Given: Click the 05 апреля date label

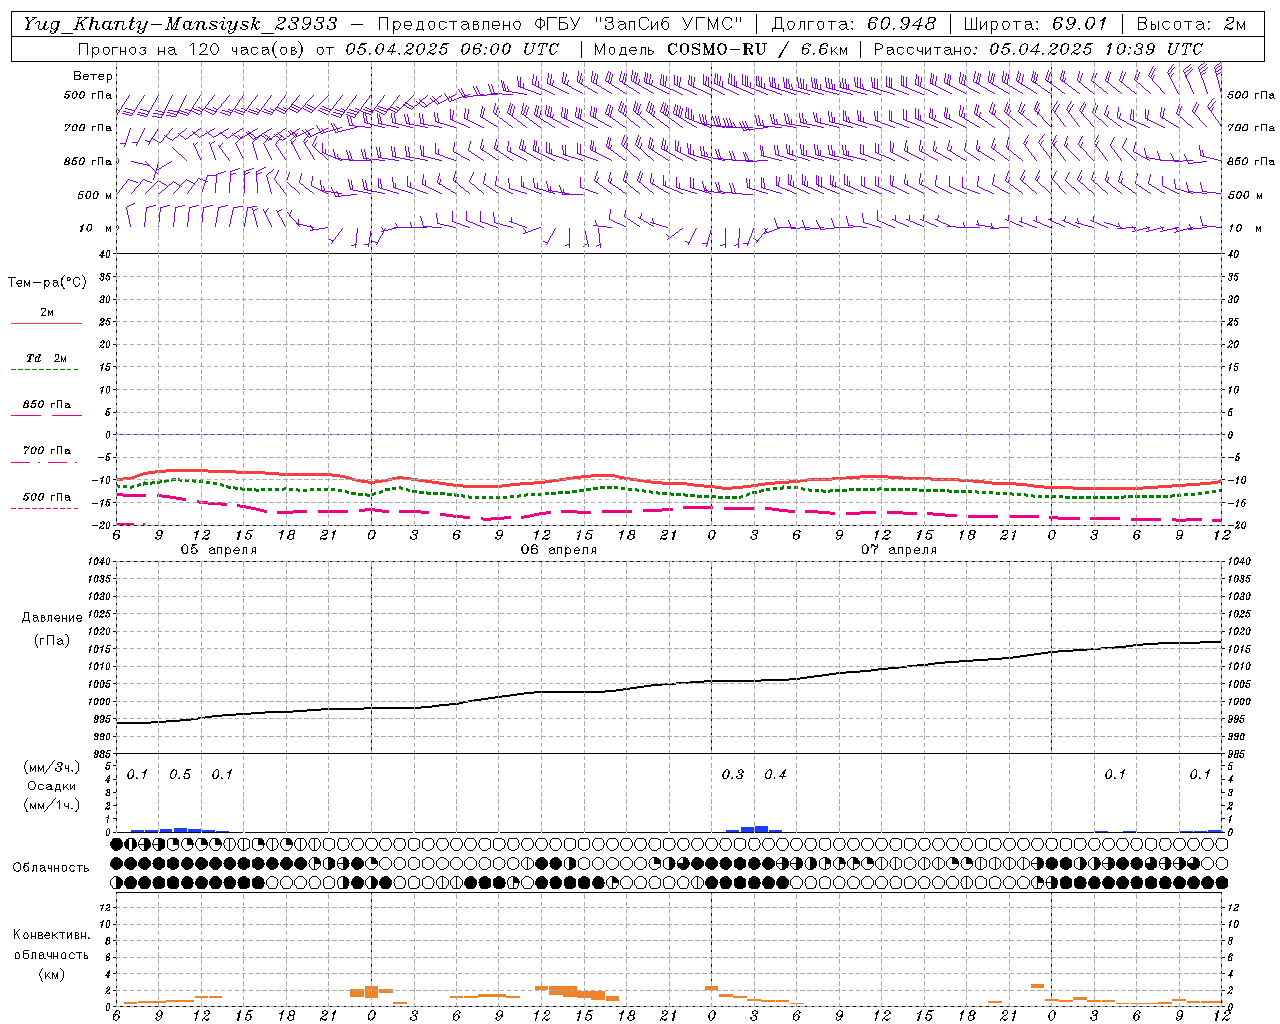Looking at the screenshot, I should (218, 550).
